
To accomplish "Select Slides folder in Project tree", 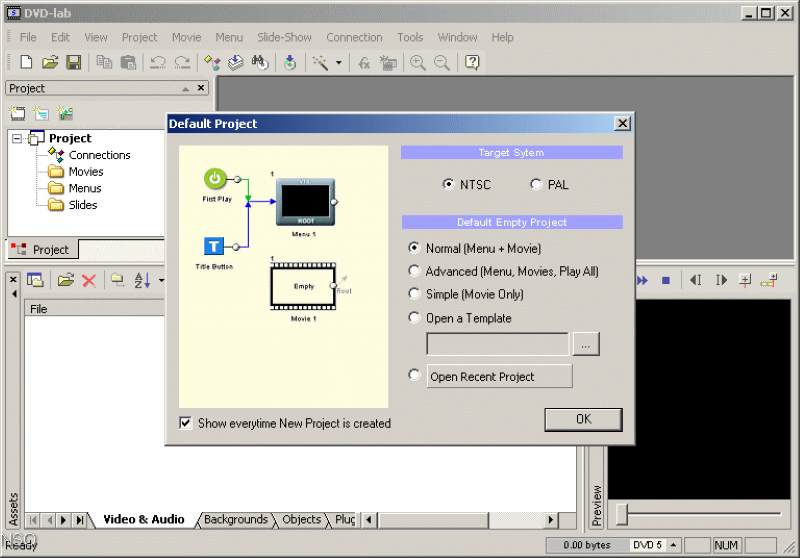I will [x=83, y=205].
